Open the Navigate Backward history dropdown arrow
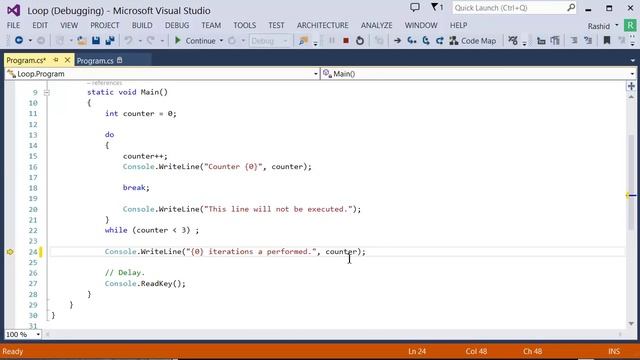640x360 pixels. [30, 41]
